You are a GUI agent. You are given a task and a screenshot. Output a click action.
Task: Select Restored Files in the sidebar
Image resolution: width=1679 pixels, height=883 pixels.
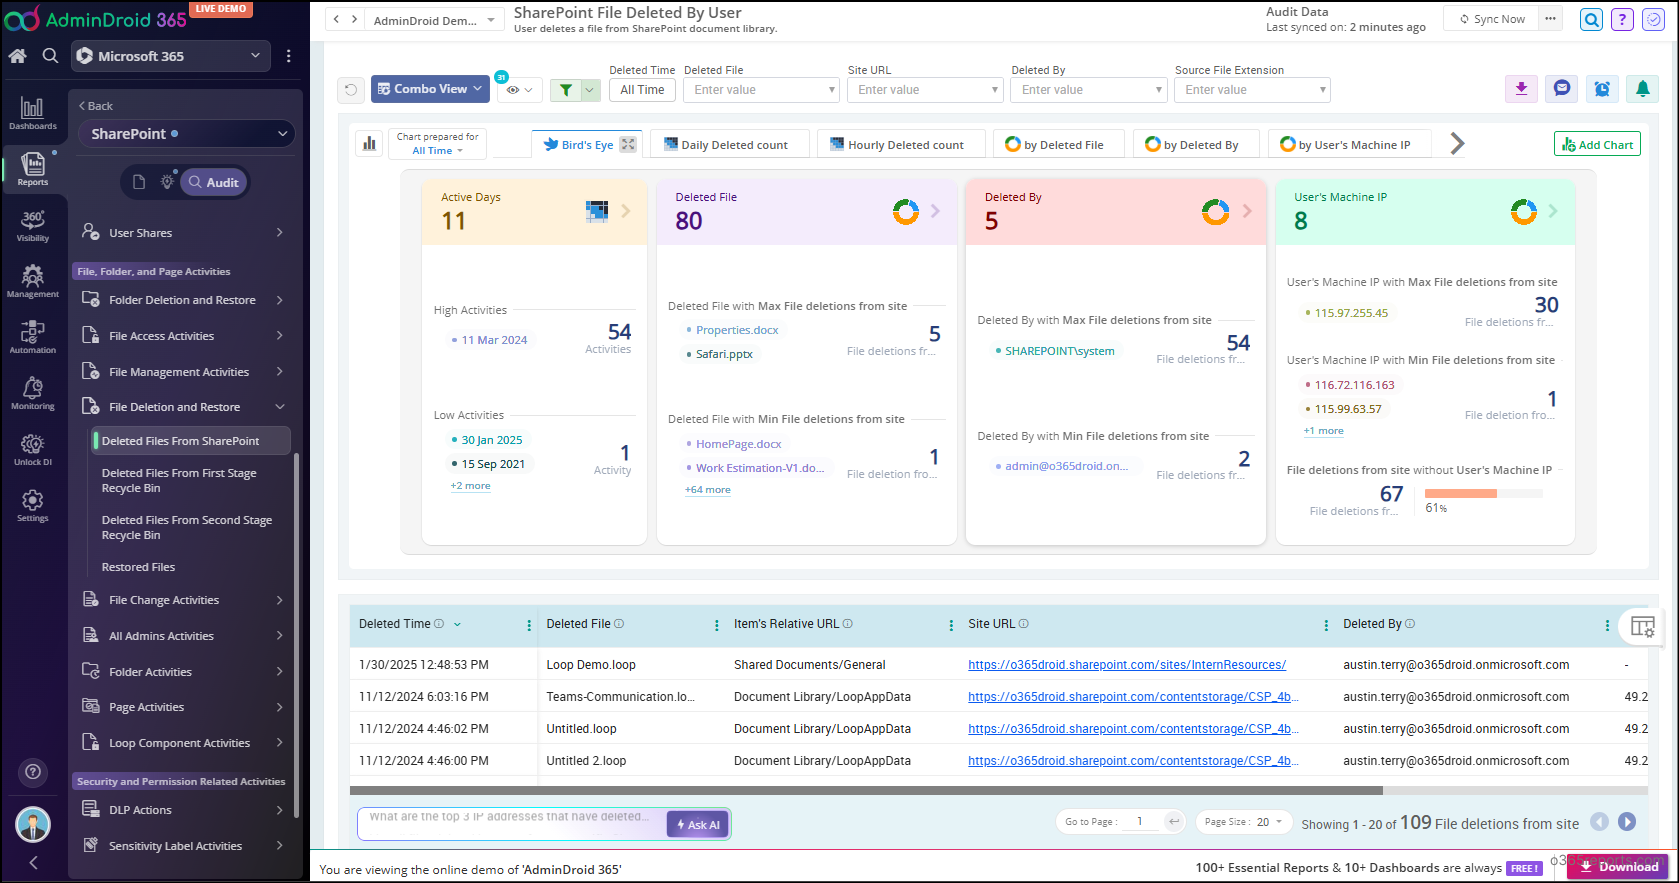[x=139, y=567]
